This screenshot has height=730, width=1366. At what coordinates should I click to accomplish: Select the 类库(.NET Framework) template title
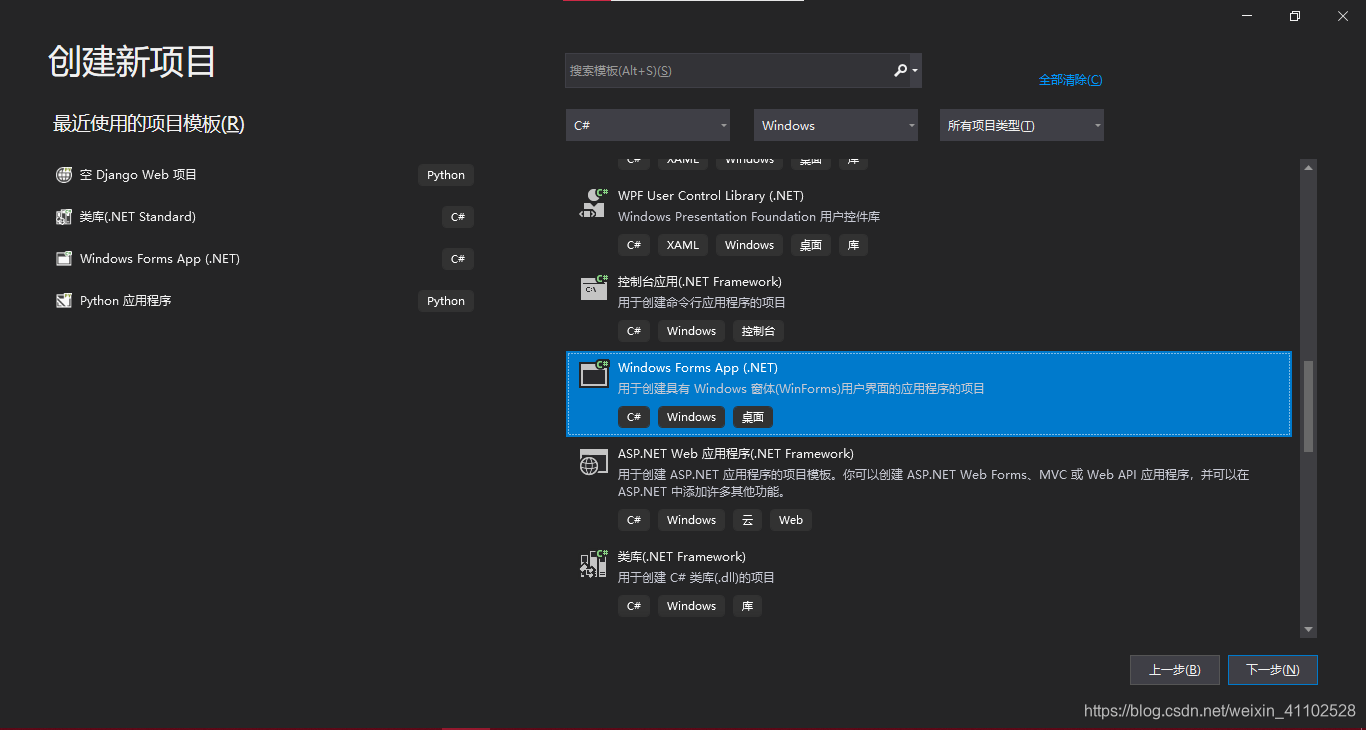[x=681, y=556]
